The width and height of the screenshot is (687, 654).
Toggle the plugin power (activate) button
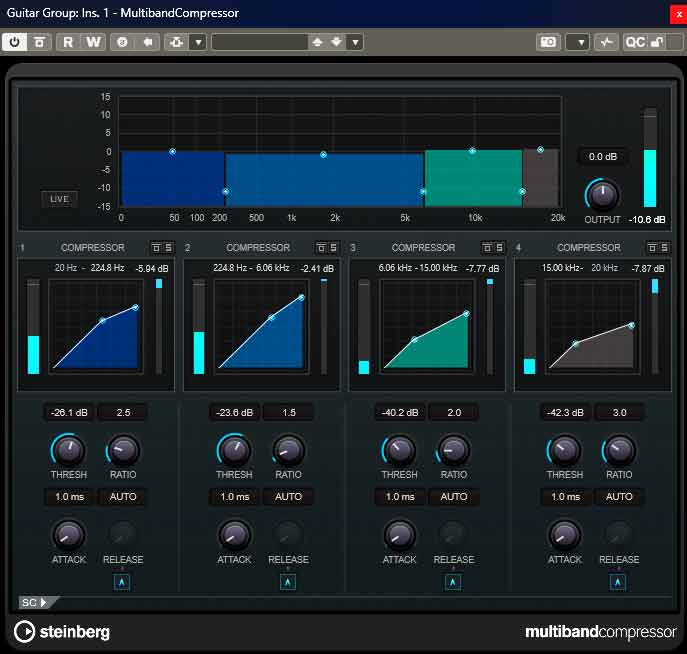[15, 42]
